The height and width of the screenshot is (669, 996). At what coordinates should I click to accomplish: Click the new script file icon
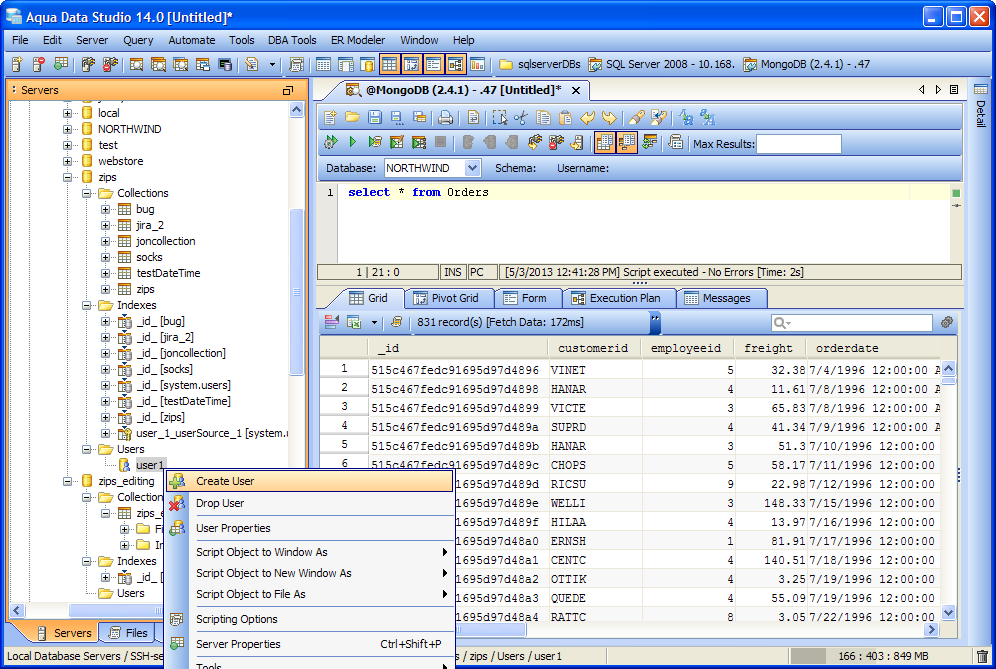coord(330,118)
